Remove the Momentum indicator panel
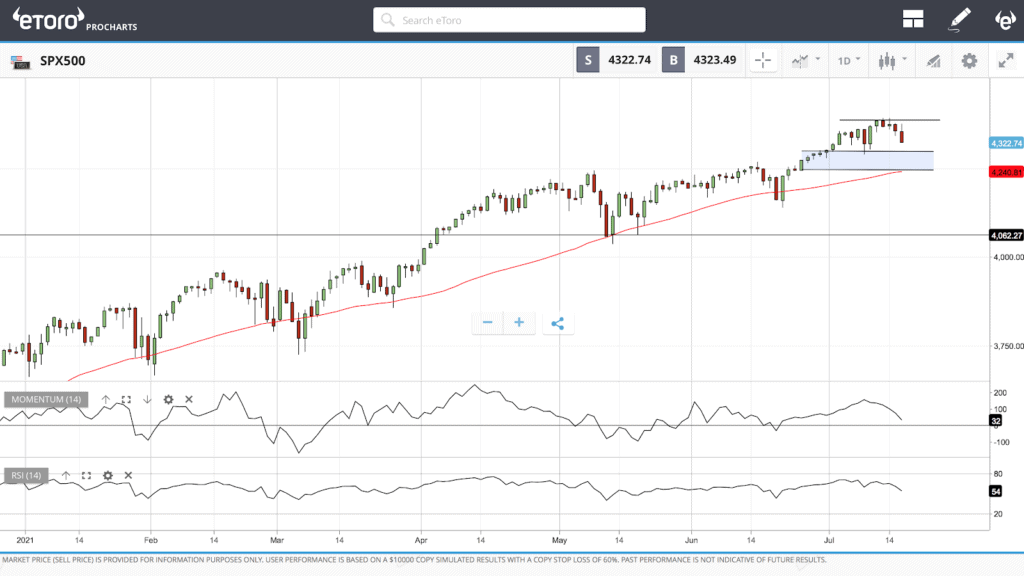The height and width of the screenshot is (576, 1024). pos(189,400)
